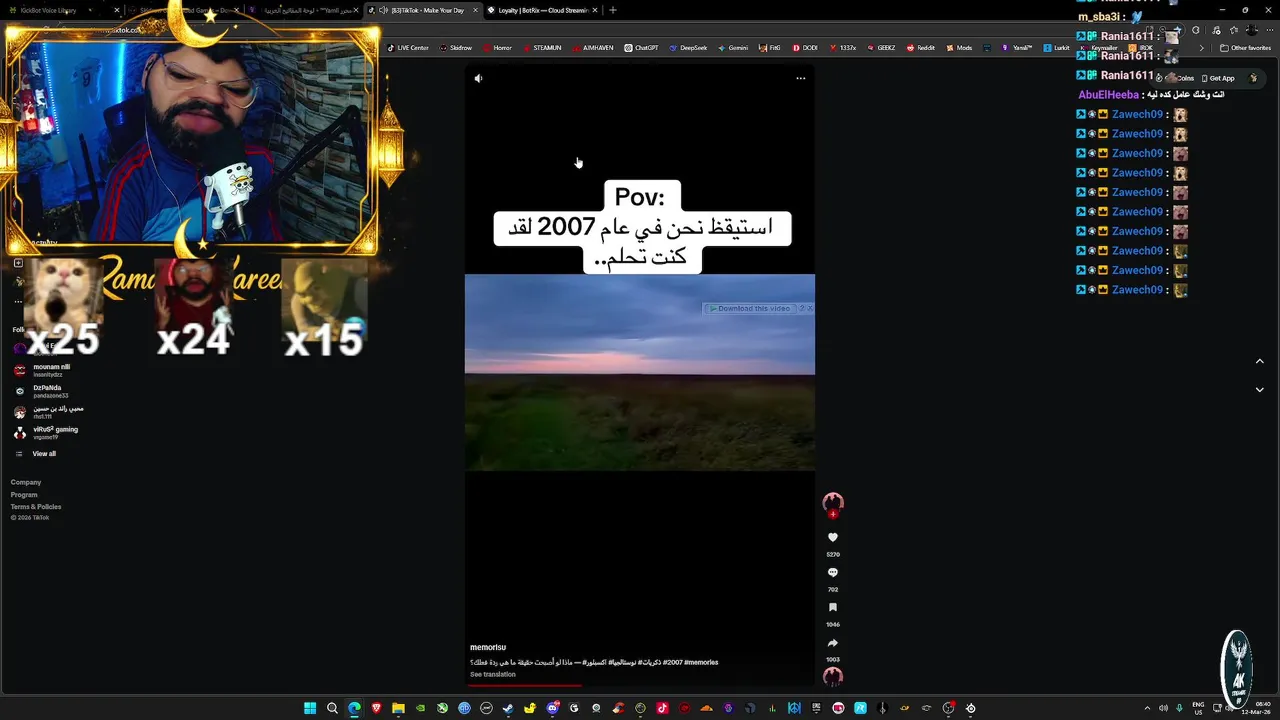The image size is (1280, 720).
Task: Open the Get App button
Action: pyautogui.click(x=1217, y=78)
